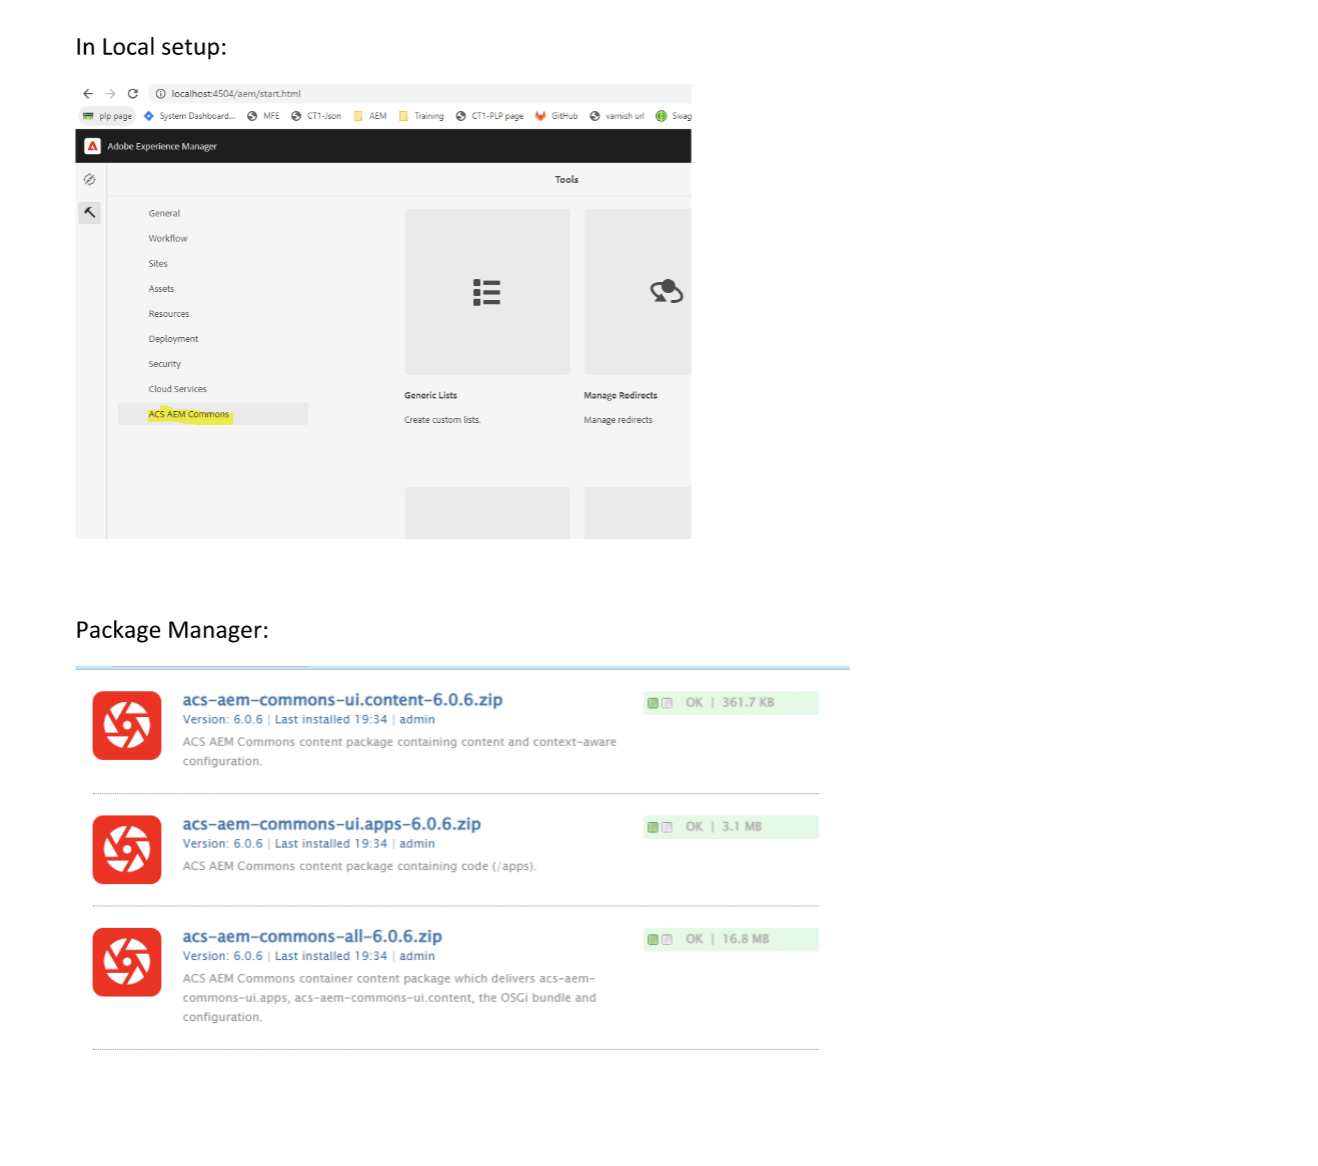
Task: Open the Manage Redirects tool icon
Action: click(665, 292)
